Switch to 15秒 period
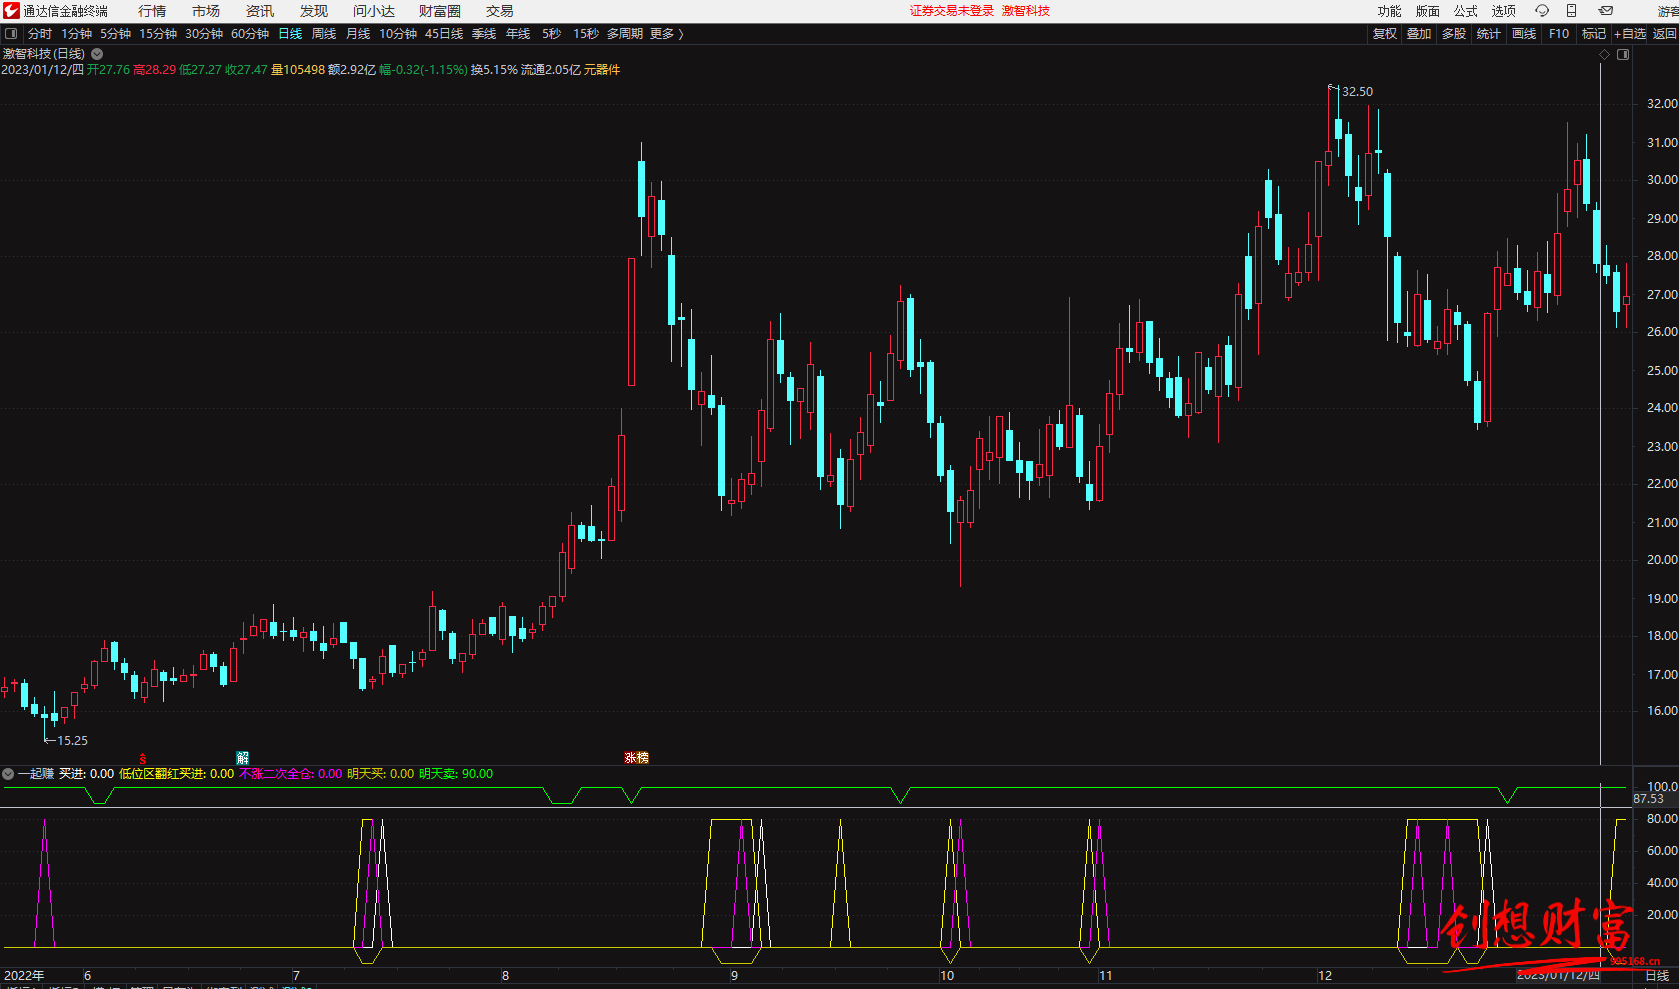This screenshot has height=989, width=1679. click(x=586, y=34)
